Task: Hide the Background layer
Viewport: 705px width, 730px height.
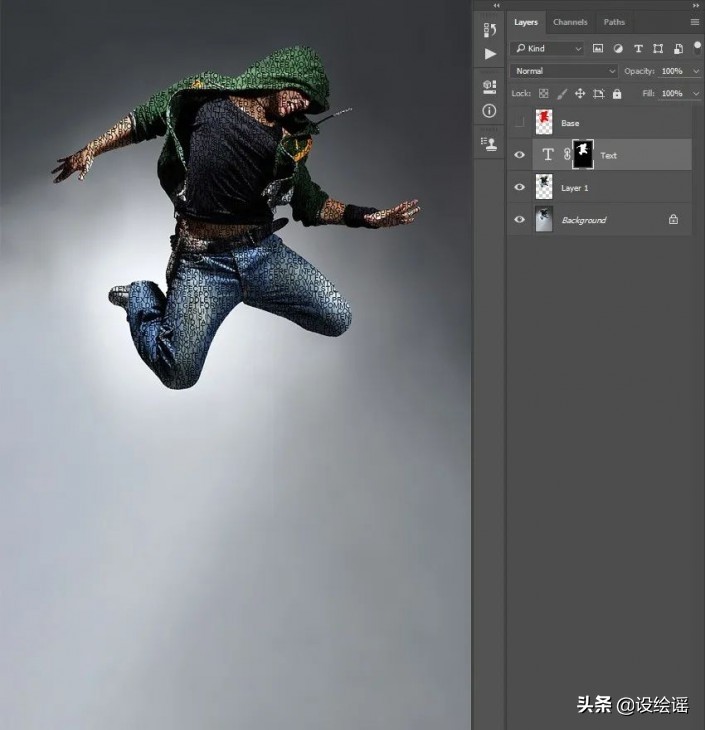Action: coord(519,220)
